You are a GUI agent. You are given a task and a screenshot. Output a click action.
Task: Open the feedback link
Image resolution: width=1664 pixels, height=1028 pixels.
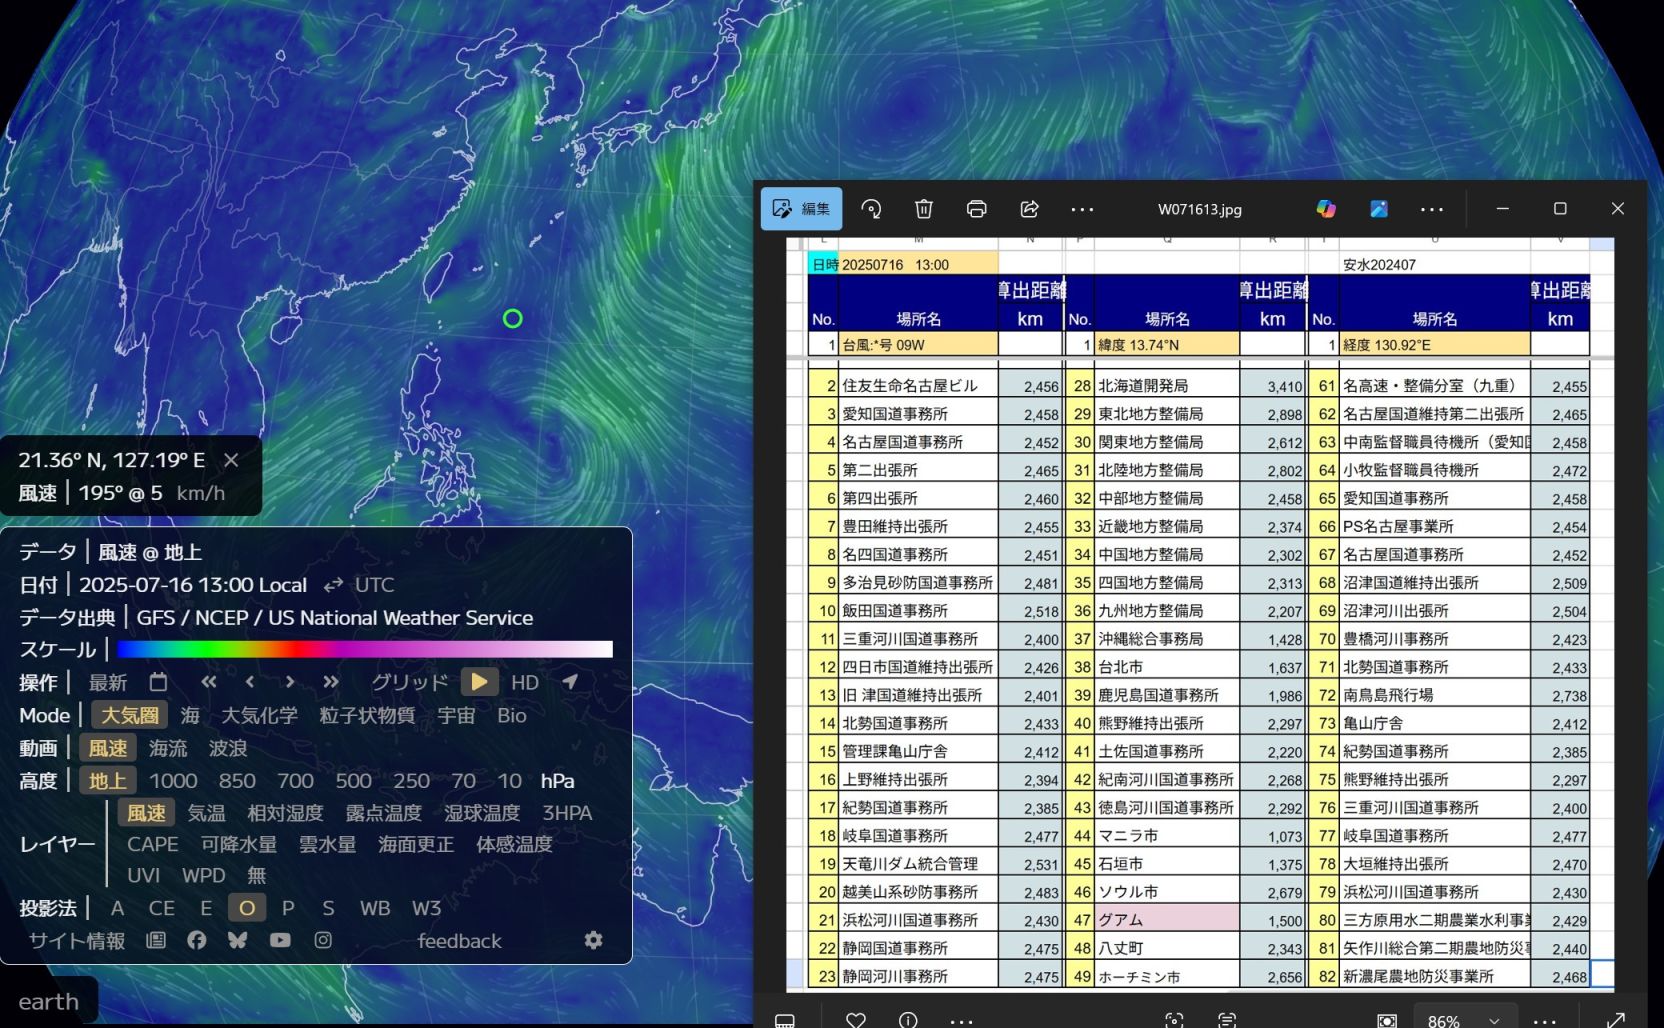(459, 941)
